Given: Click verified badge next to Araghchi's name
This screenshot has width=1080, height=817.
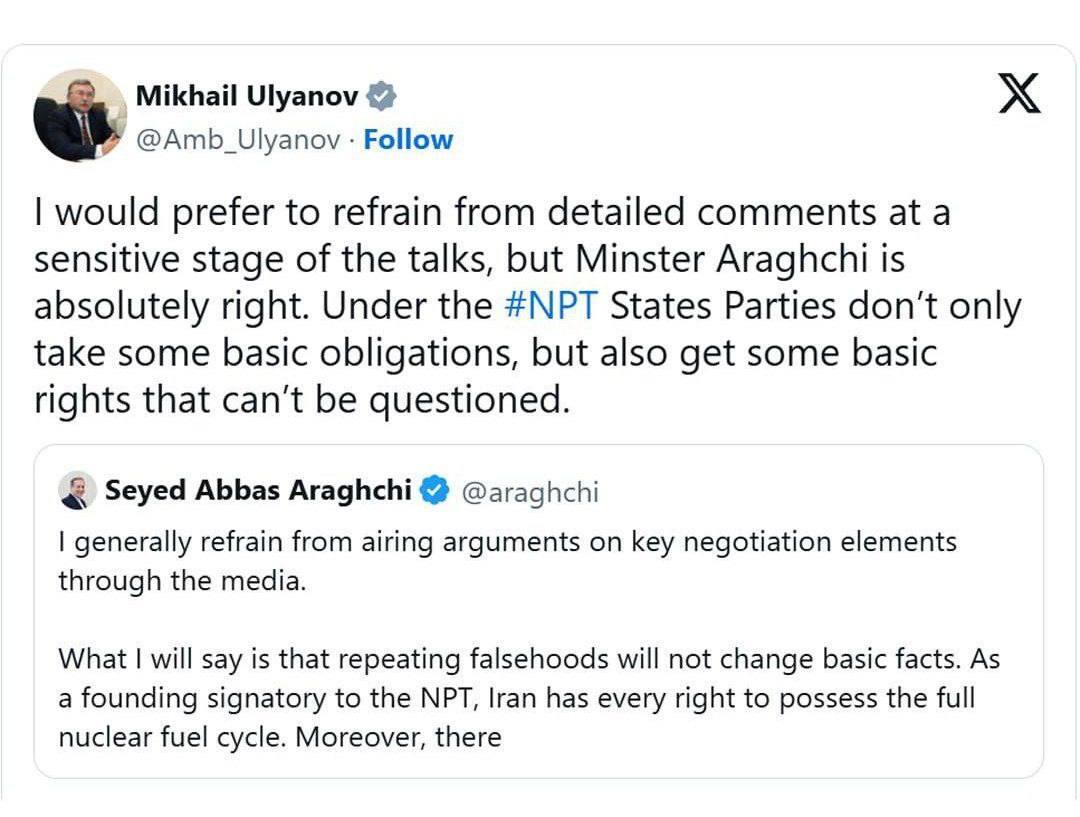Looking at the screenshot, I should point(433,491).
